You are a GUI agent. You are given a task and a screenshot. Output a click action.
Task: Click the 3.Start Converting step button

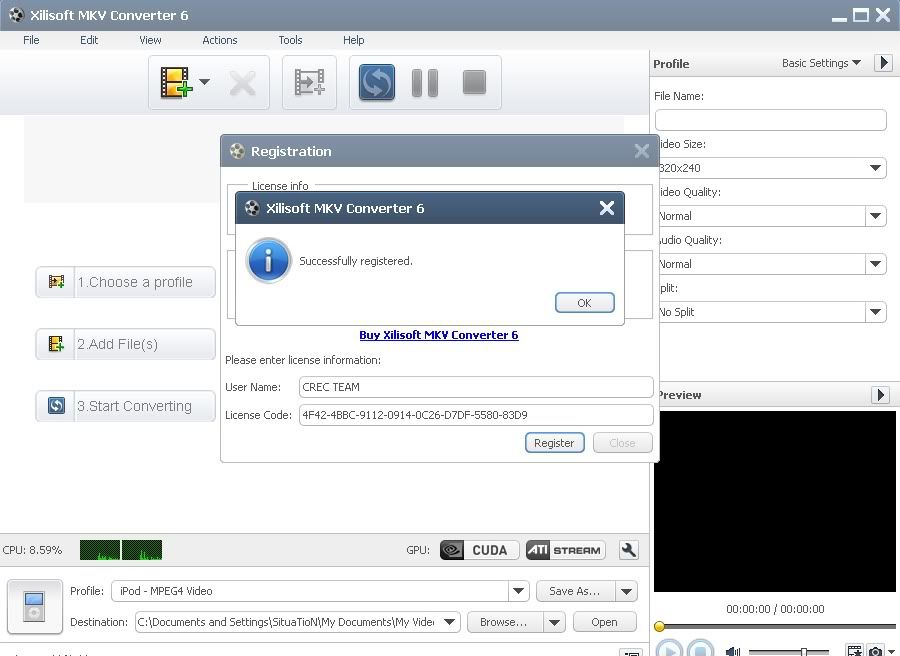click(x=126, y=406)
